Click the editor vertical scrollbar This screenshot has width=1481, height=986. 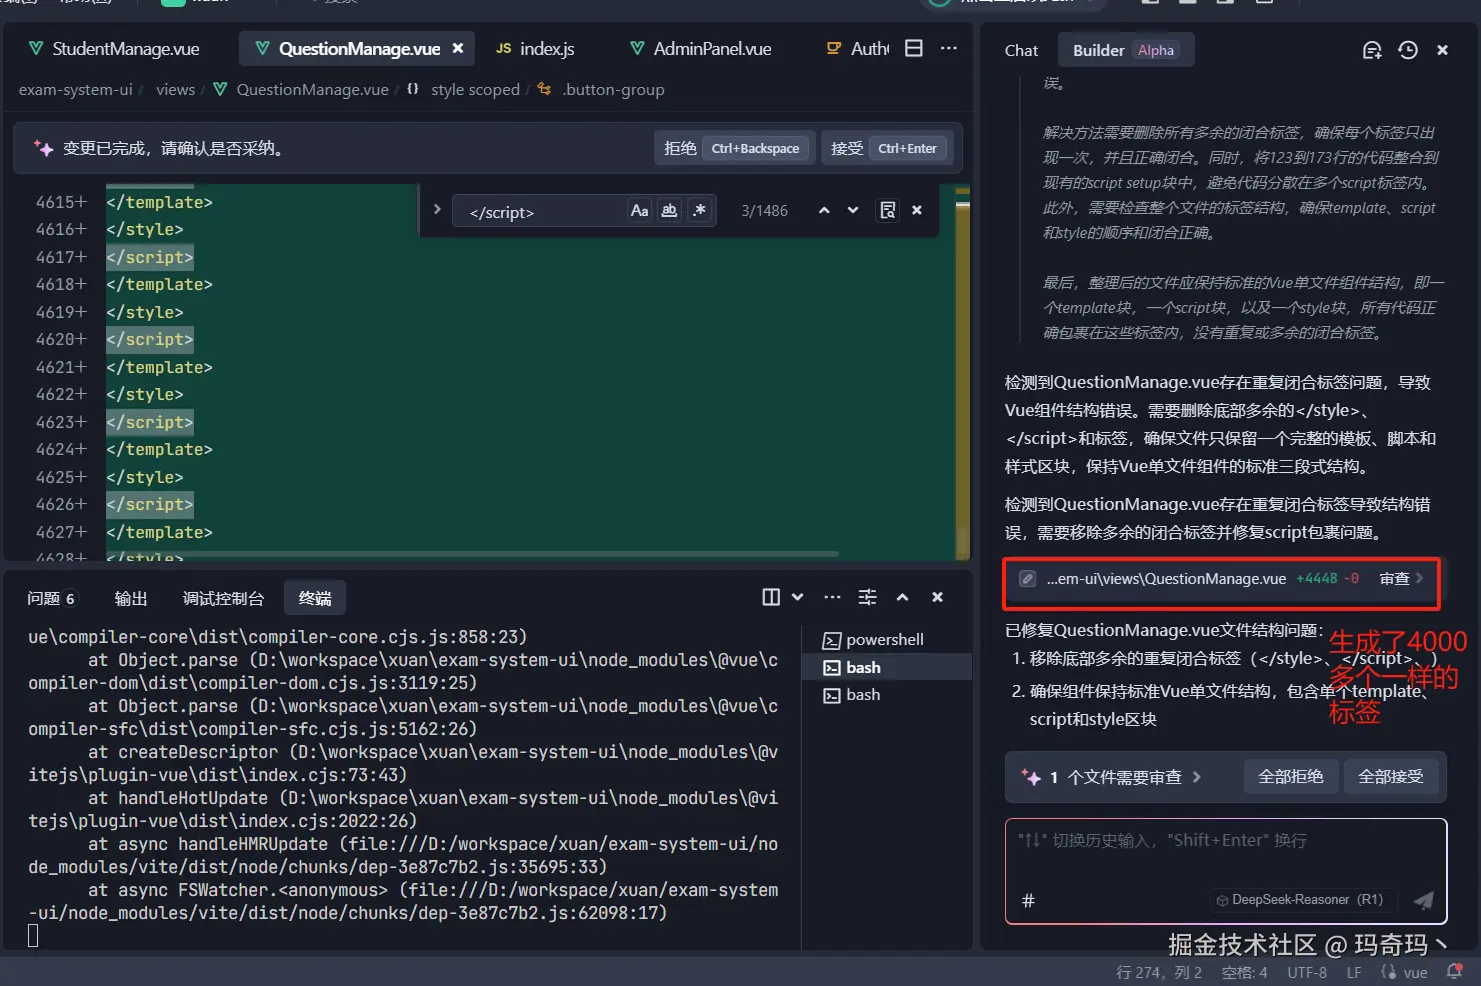click(x=962, y=370)
